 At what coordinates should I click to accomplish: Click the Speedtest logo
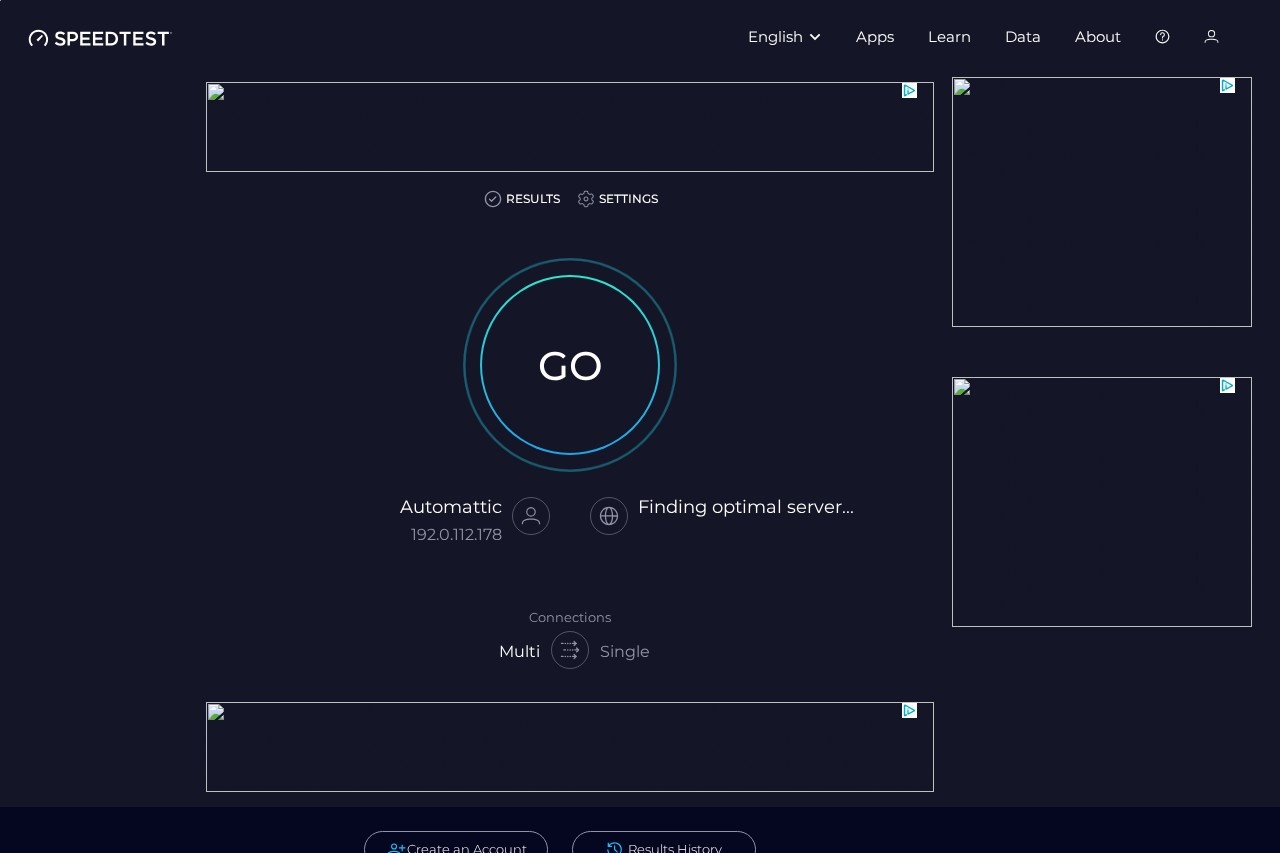[100, 38]
